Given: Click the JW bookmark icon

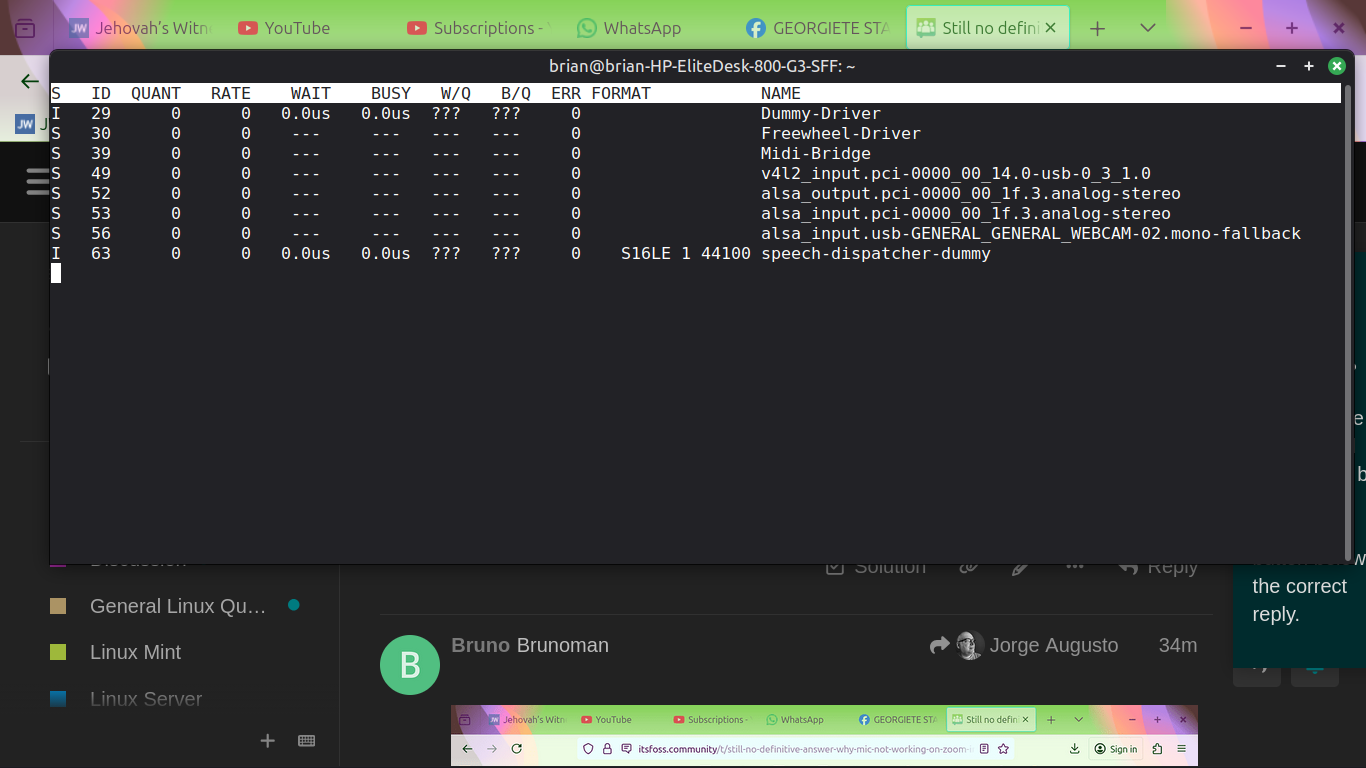Looking at the screenshot, I should click(x=24, y=125).
